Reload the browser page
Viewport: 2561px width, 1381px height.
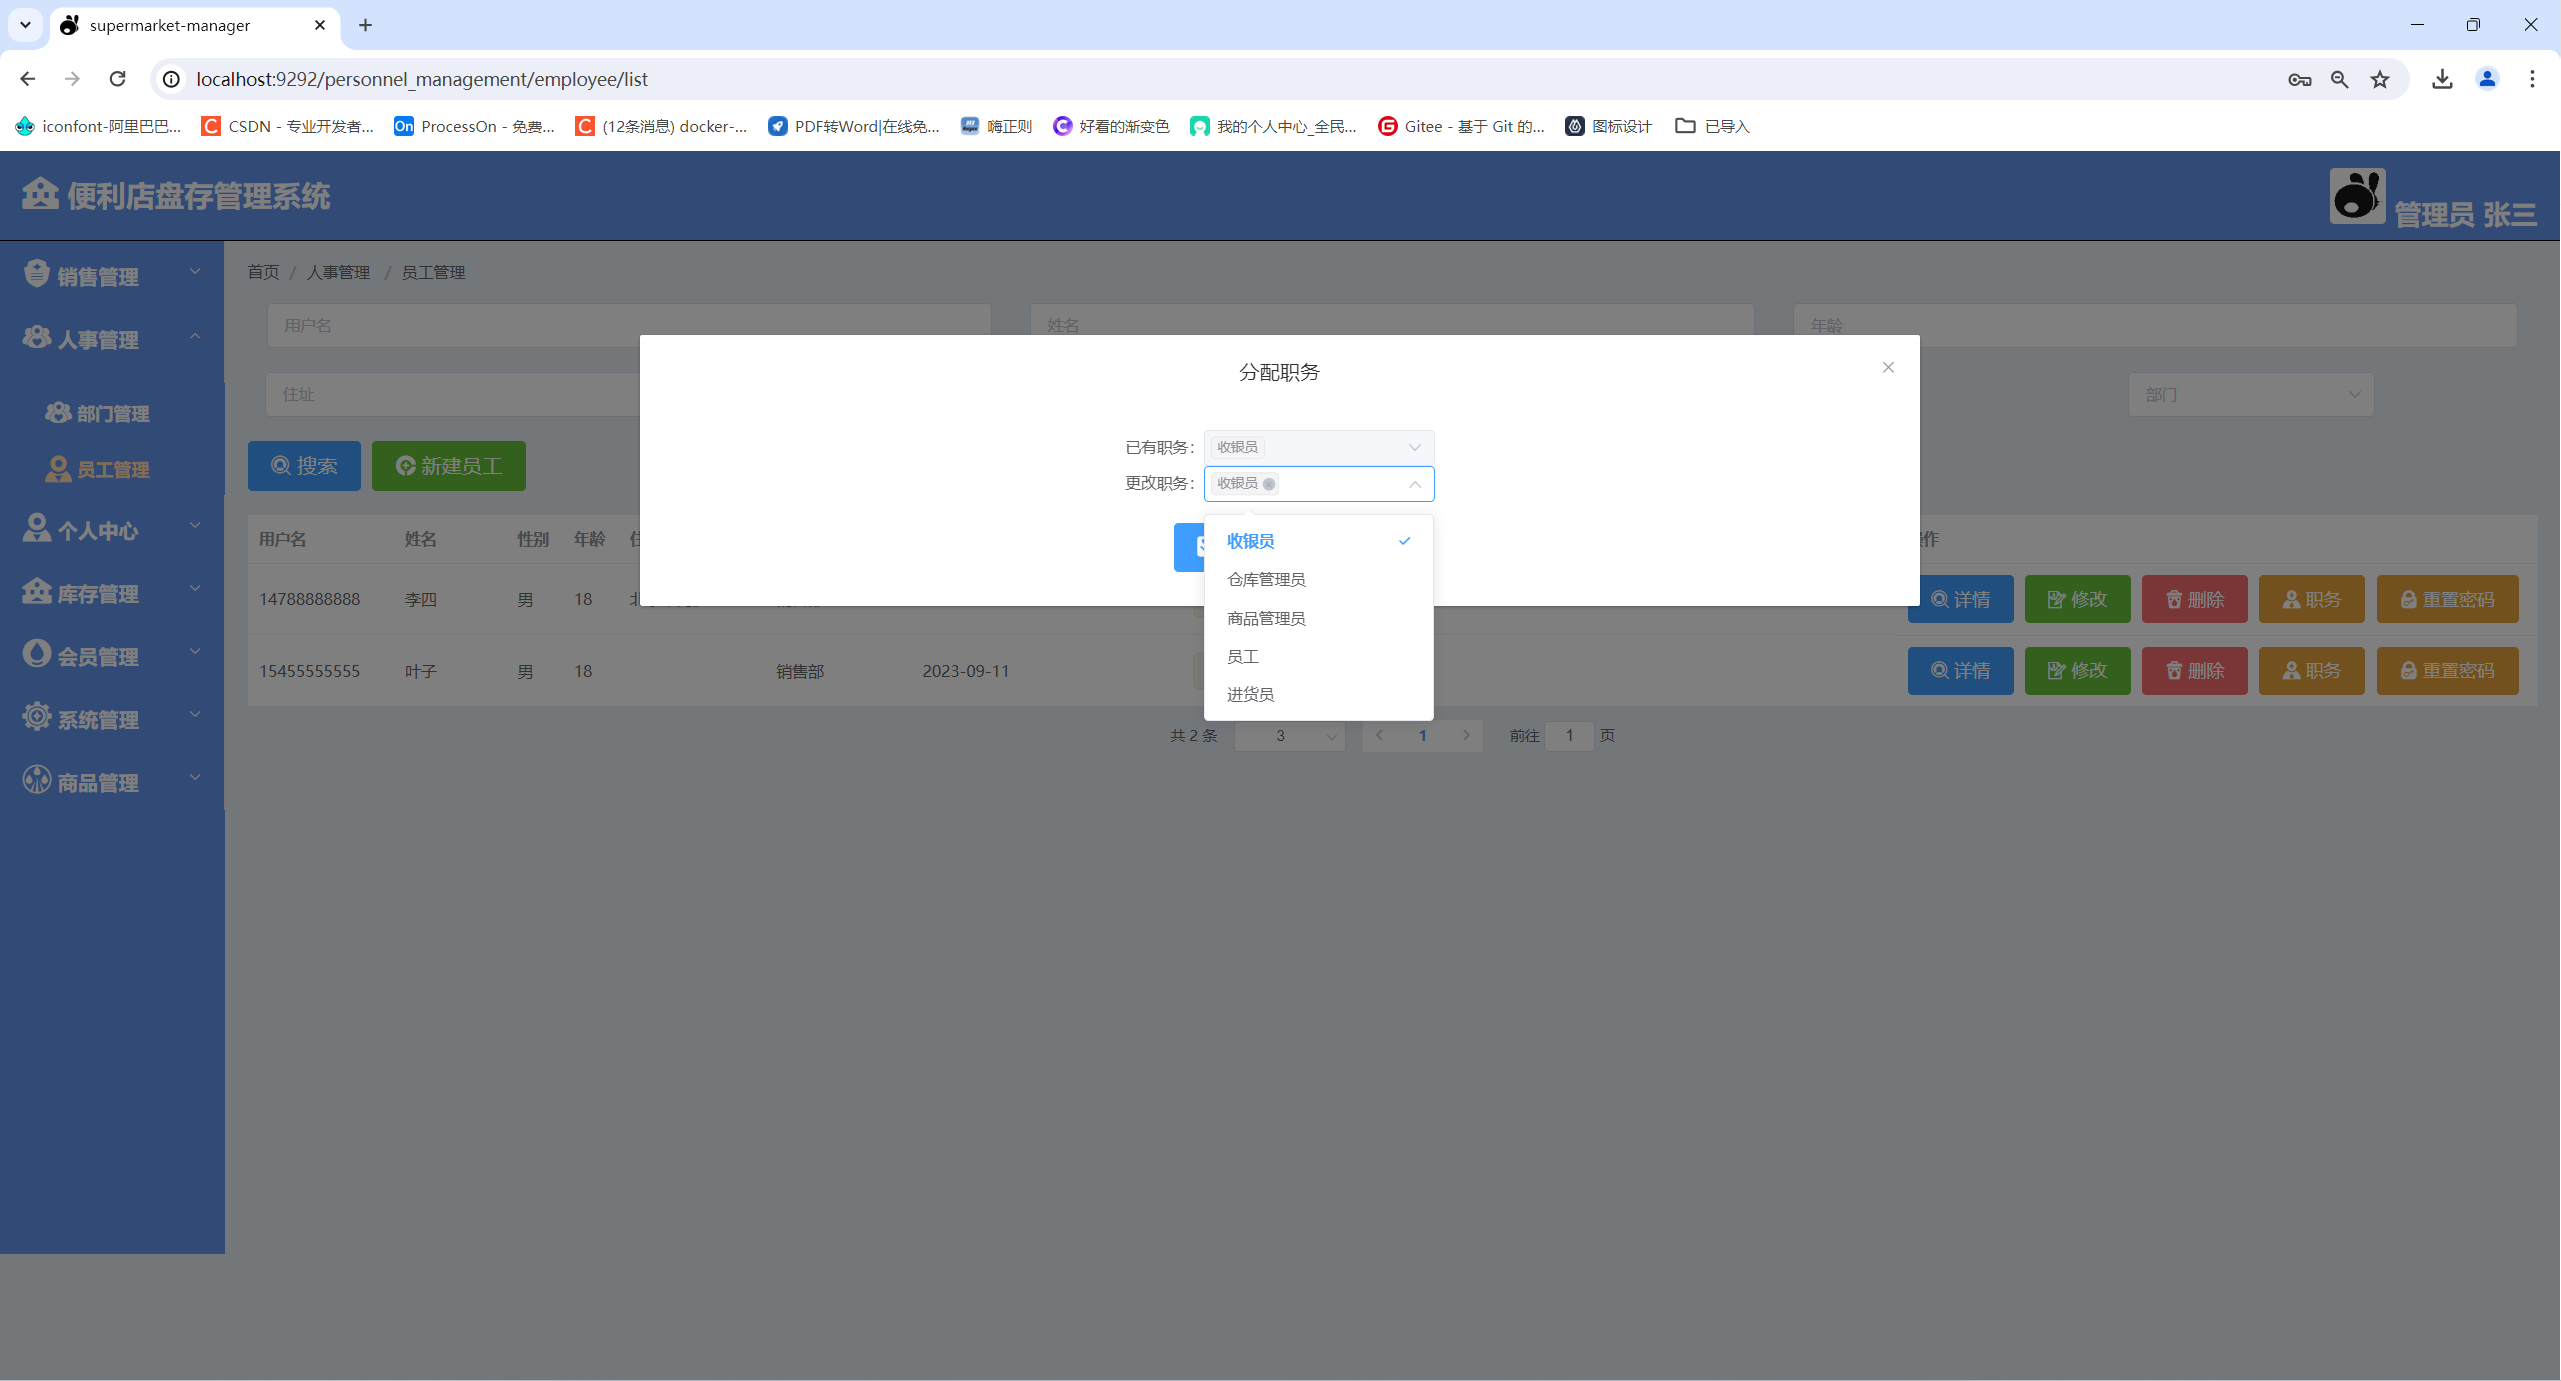[117, 79]
